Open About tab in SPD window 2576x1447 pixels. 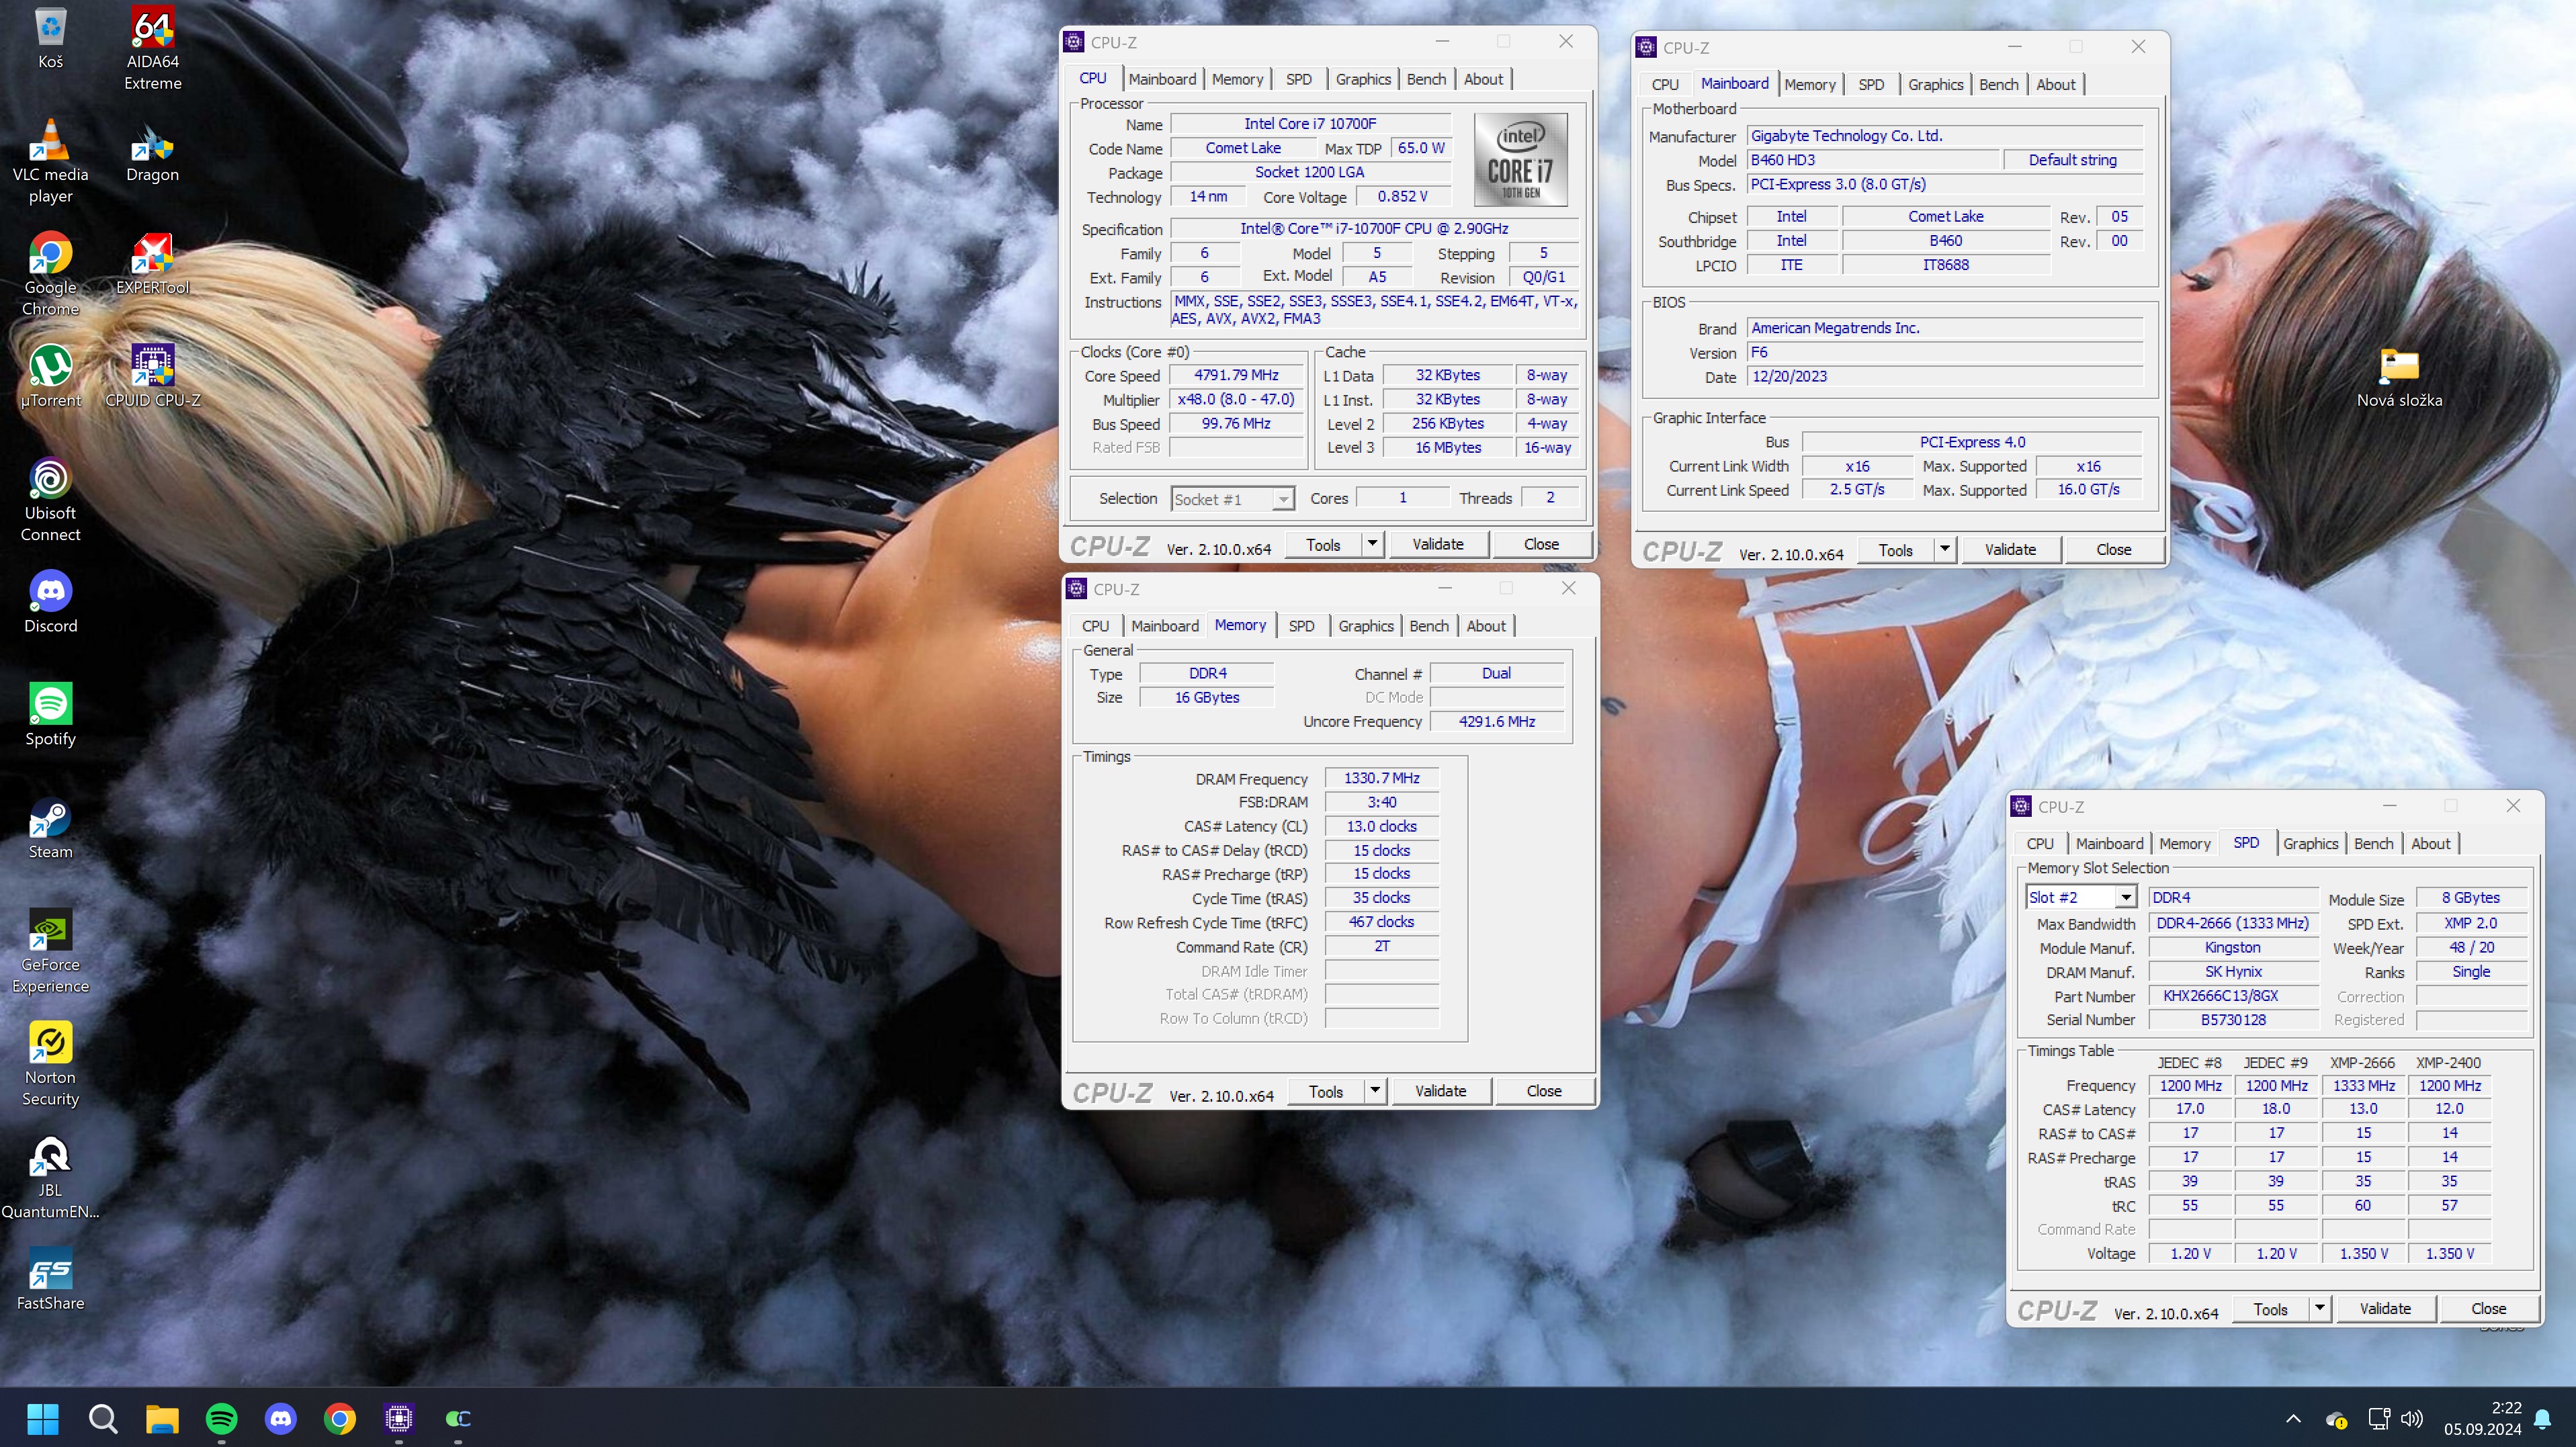point(2430,844)
